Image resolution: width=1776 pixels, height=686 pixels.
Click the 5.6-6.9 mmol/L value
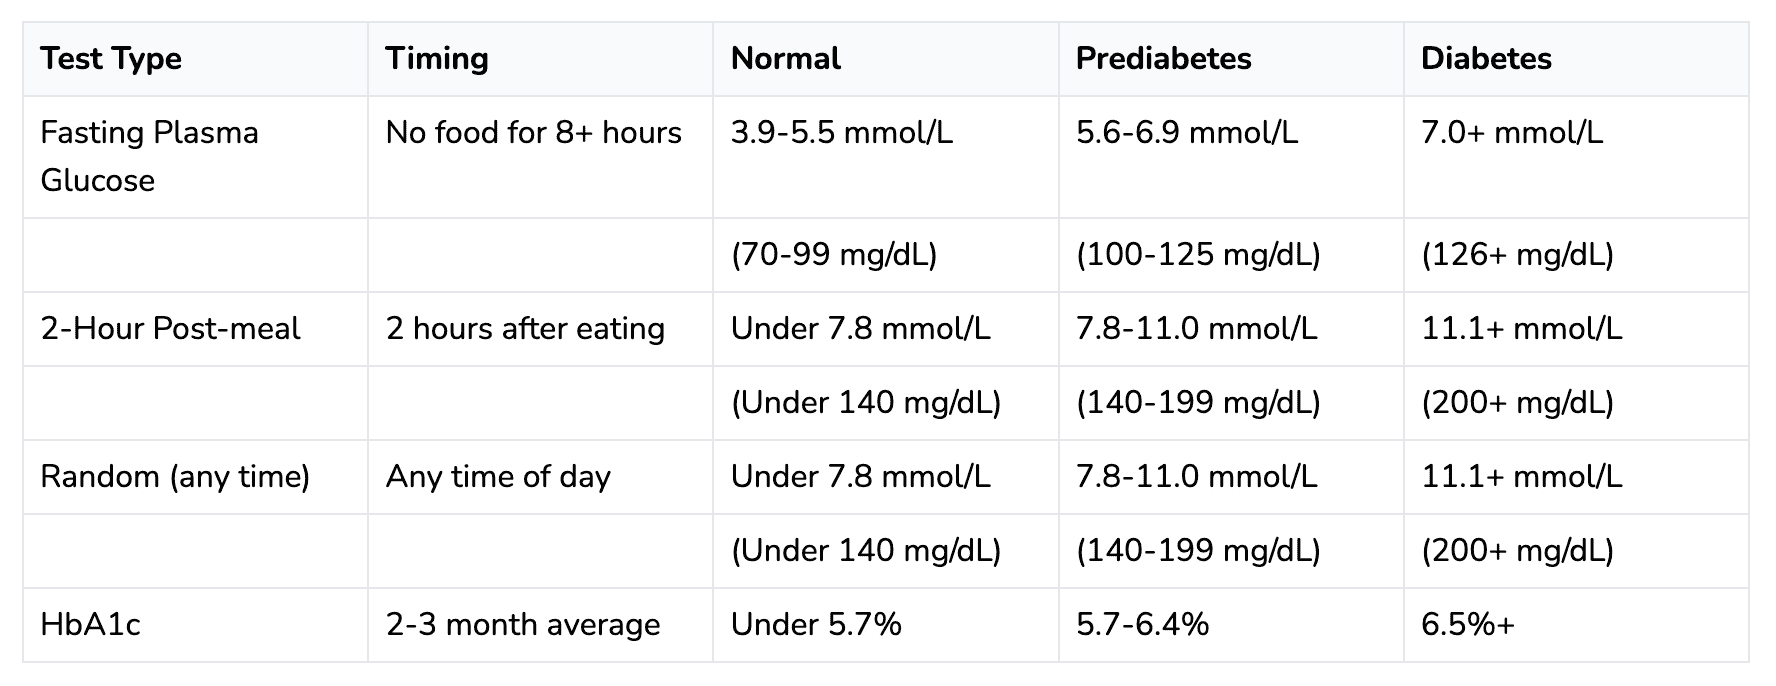[1187, 133]
